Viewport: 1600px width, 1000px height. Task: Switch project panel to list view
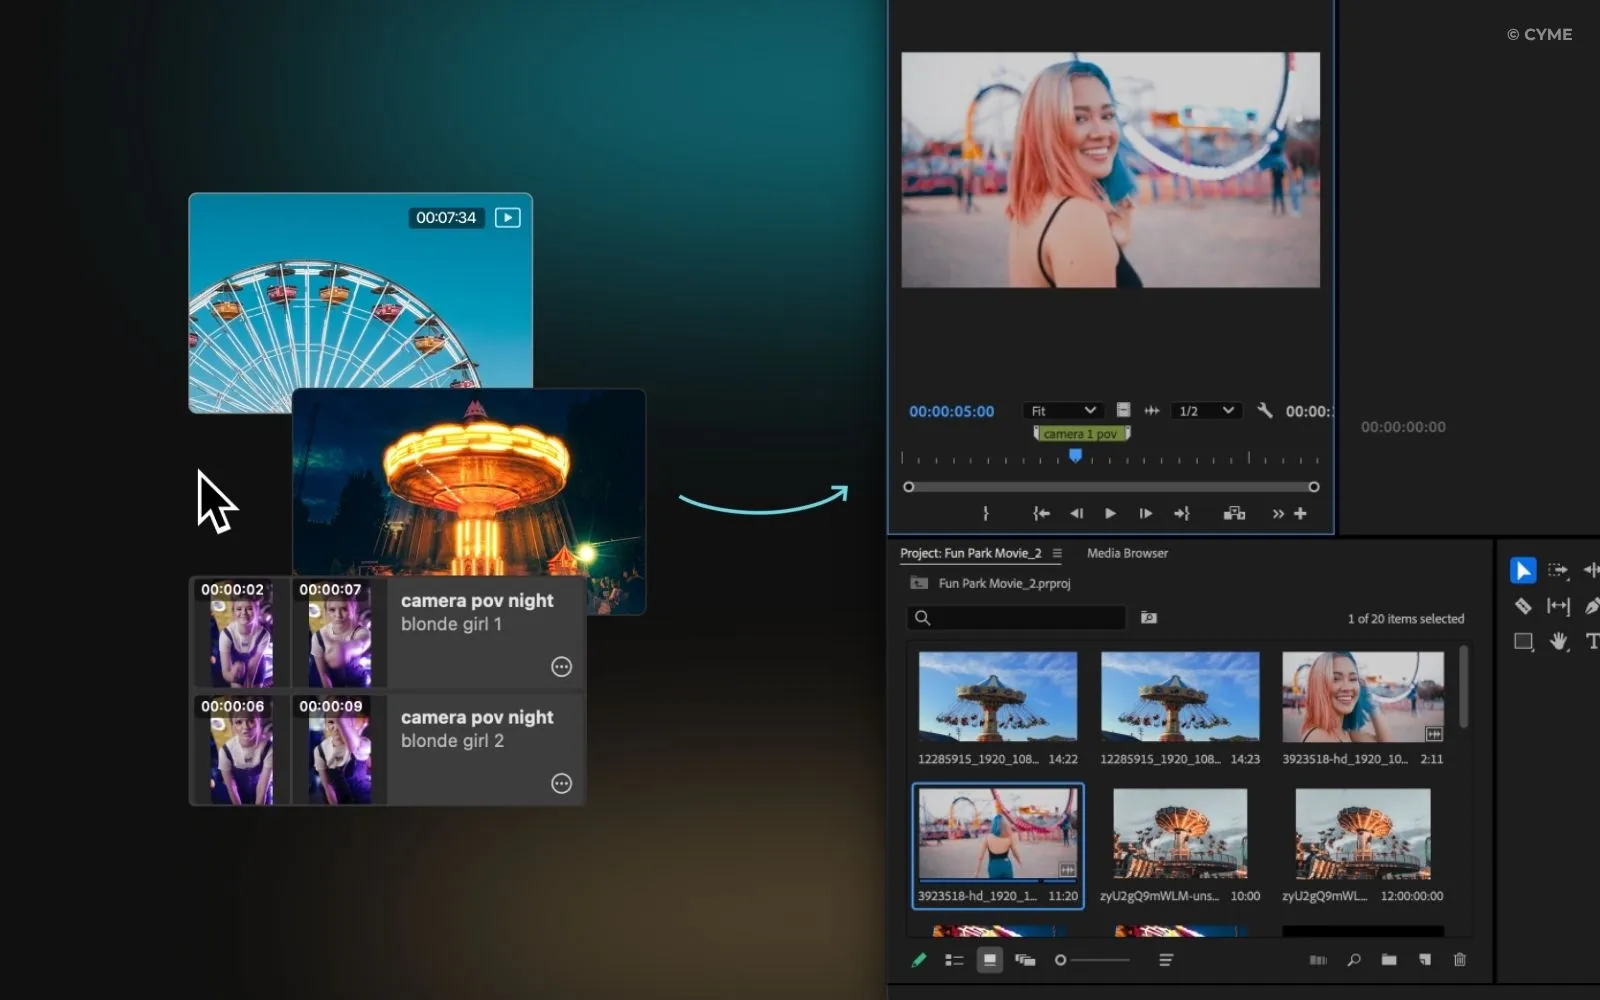pyautogui.click(x=954, y=960)
